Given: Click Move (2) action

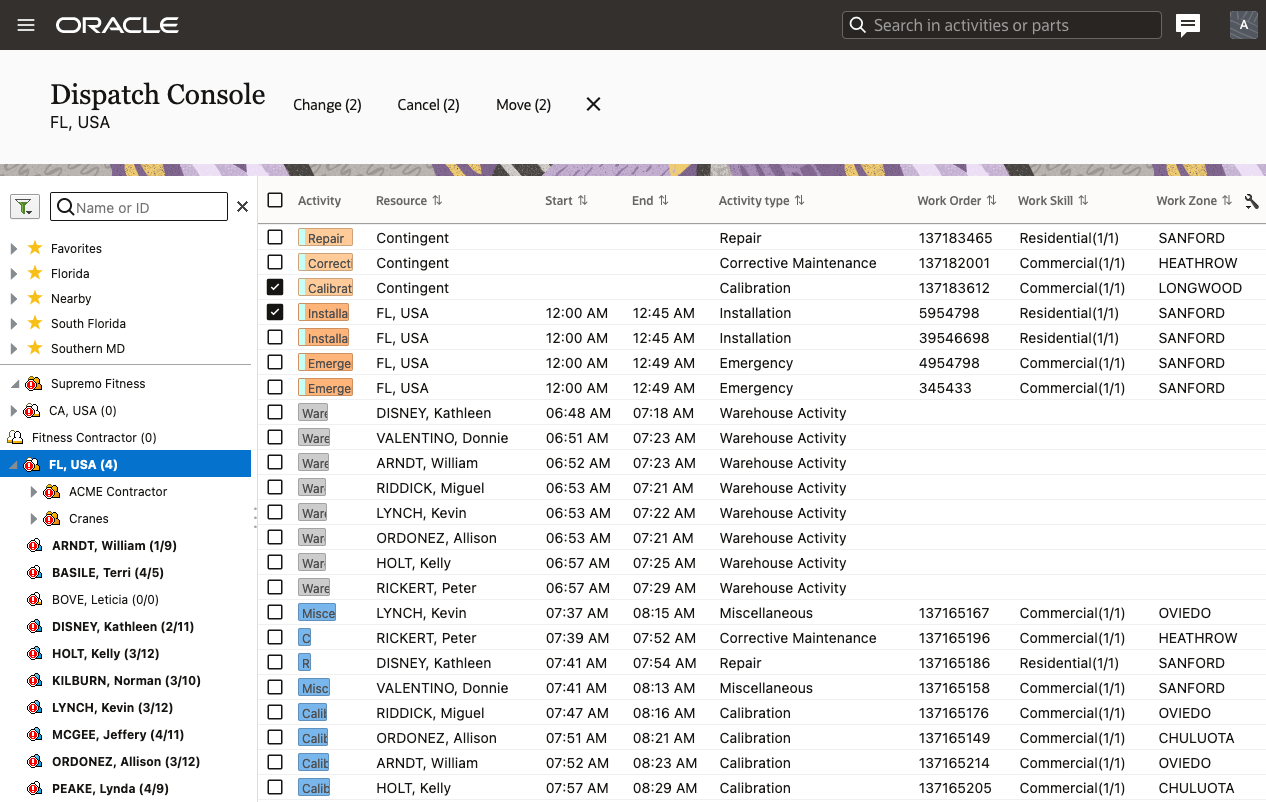Looking at the screenshot, I should coord(523,105).
